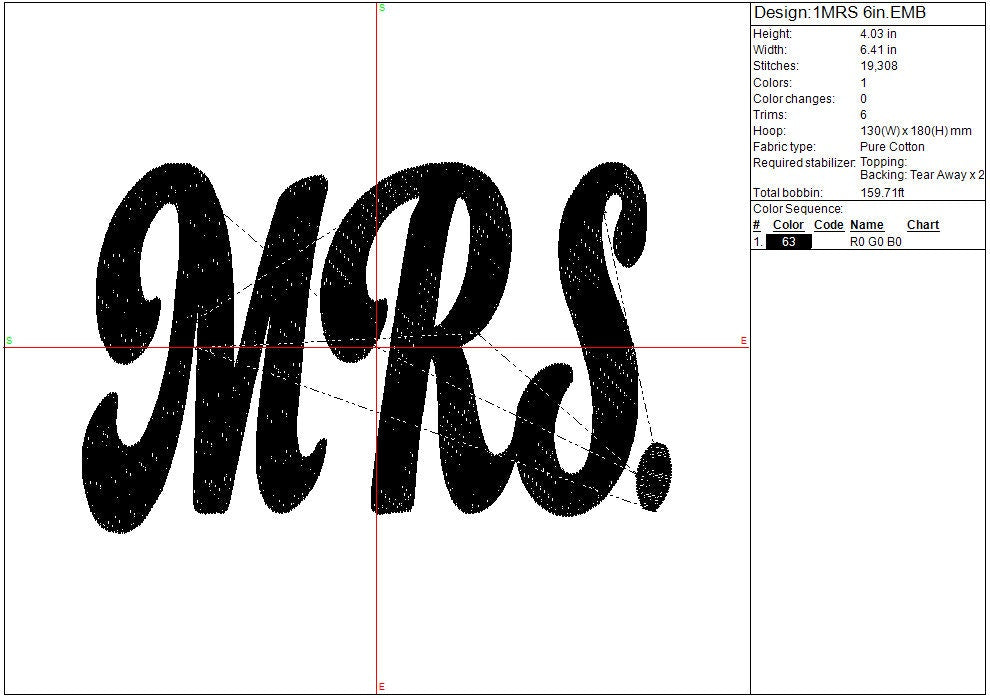Click the embroidered letter M
The width and height of the screenshot is (990, 698).
pos(210,350)
